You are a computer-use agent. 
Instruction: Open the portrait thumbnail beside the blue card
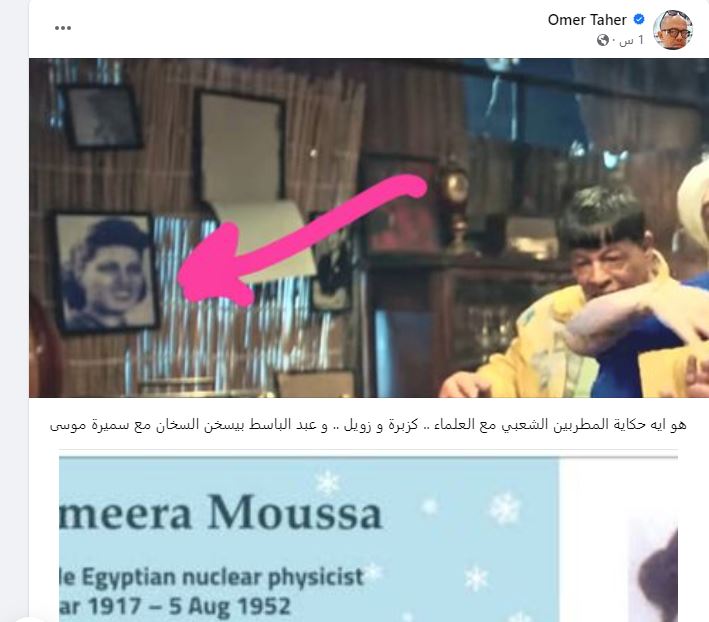[653, 570]
